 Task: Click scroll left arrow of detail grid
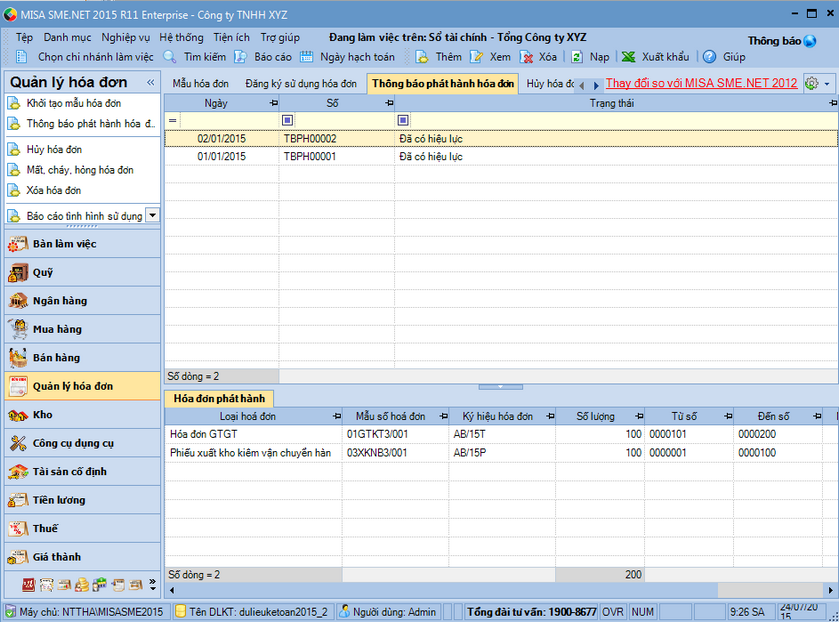click(x=172, y=590)
